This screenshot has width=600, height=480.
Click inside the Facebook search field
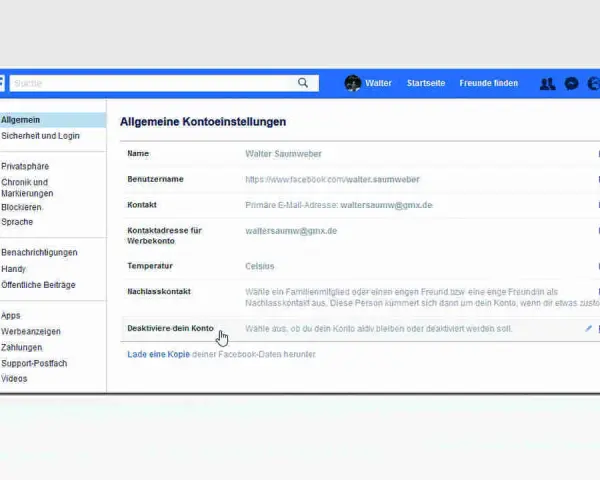tap(164, 83)
